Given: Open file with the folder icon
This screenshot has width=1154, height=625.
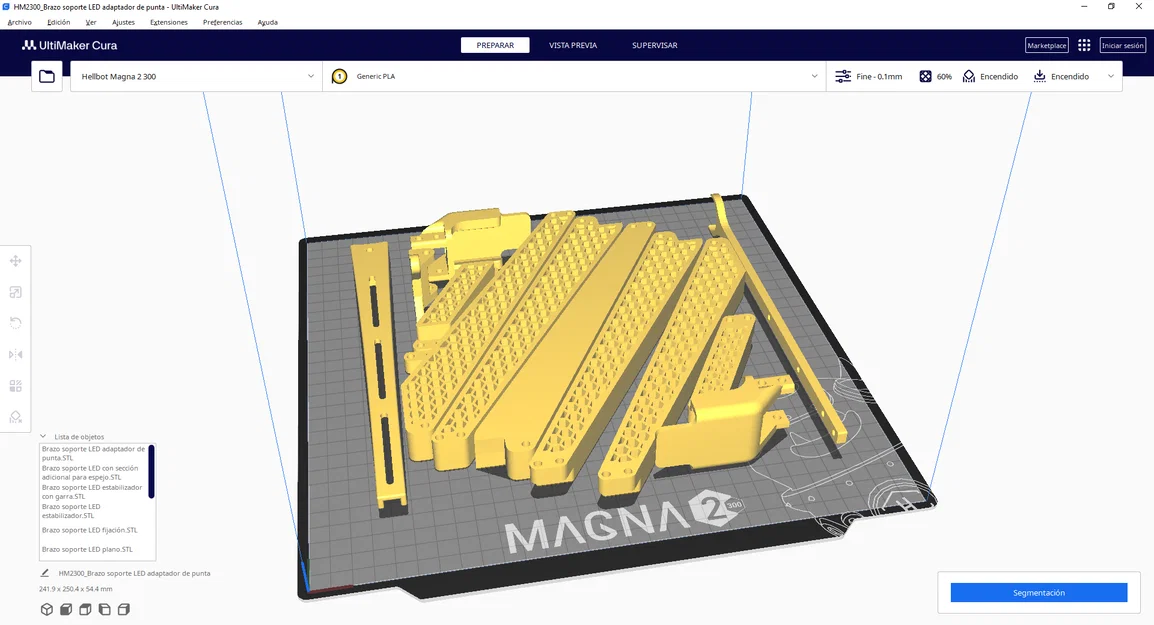Looking at the screenshot, I should click(x=46, y=77).
